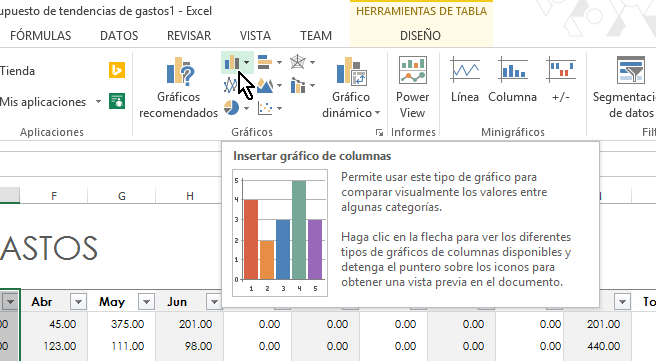The width and height of the screenshot is (656, 361).
Task: Insert Segmentación de datos slicer
Action: 624,87
